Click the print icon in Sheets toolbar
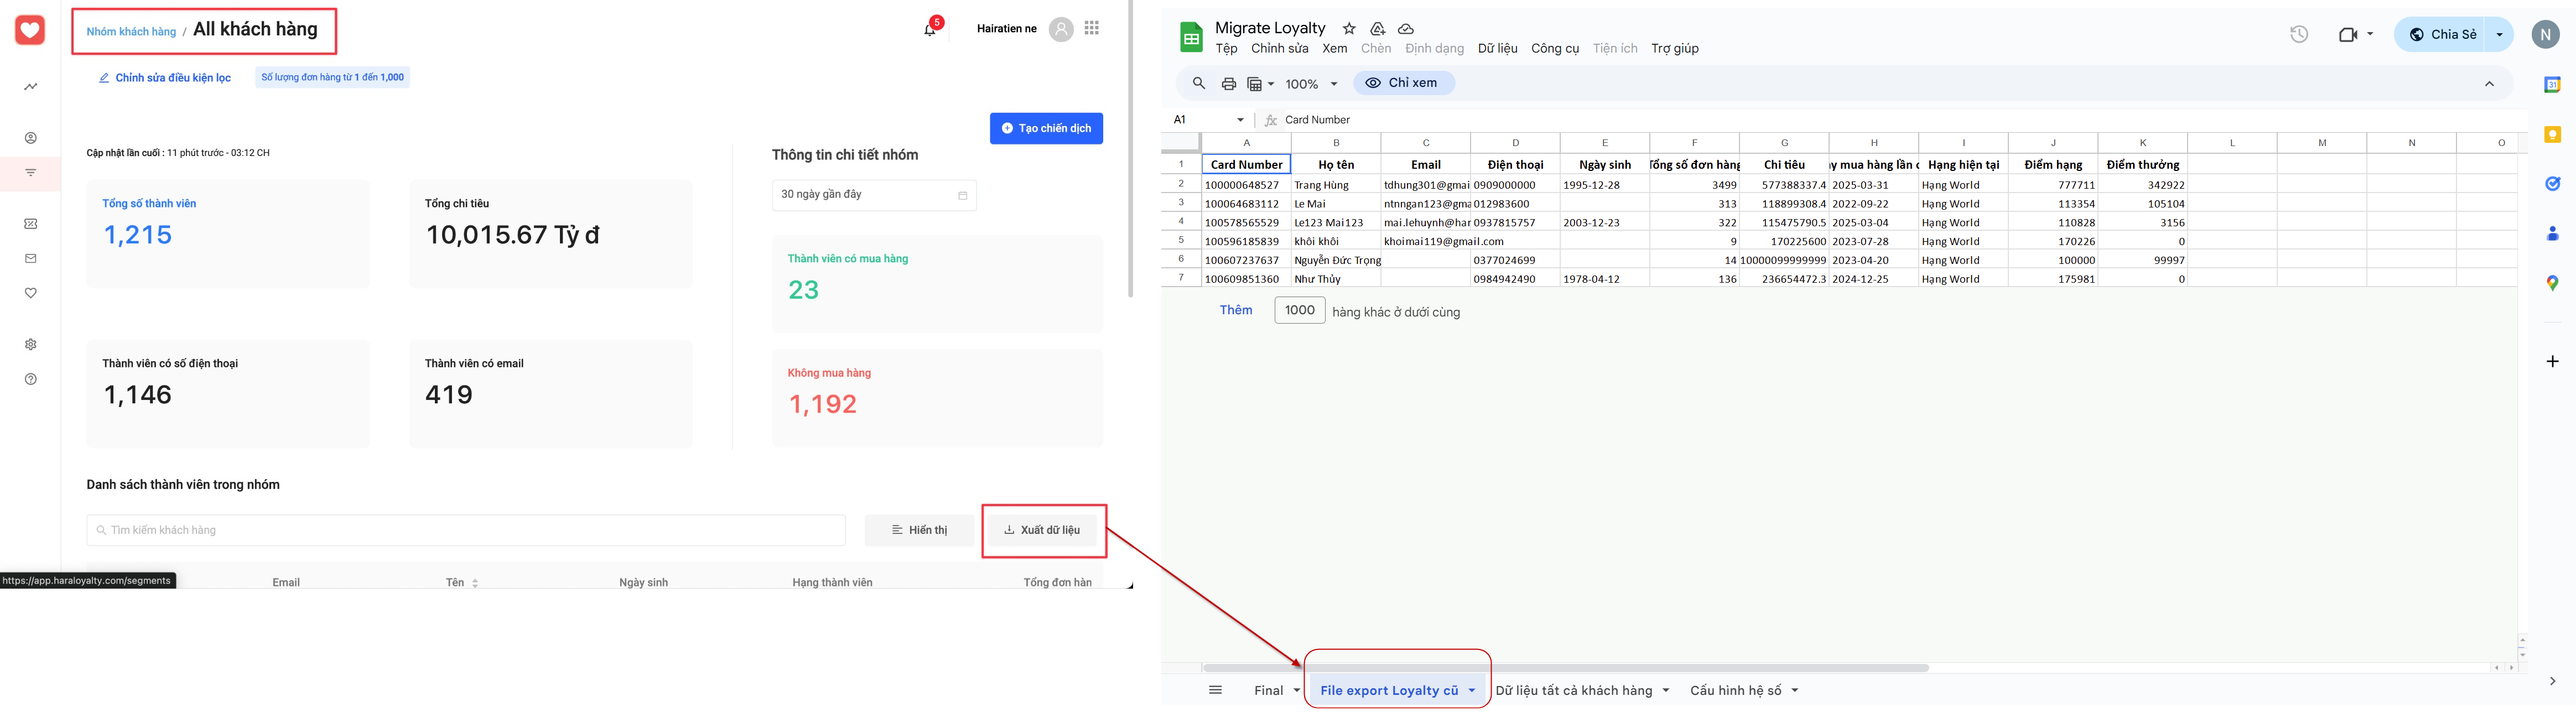Screen dimensions: 2576x717 (1228, 84)
